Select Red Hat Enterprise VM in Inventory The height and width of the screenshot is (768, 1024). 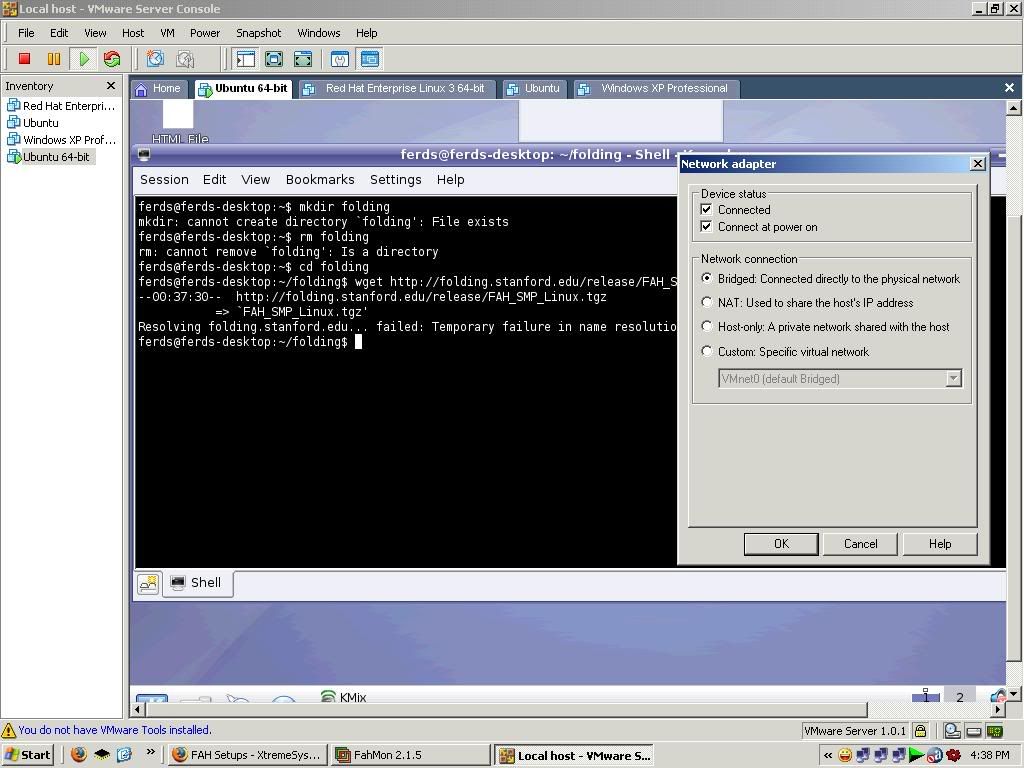click(x=61, y=106)
